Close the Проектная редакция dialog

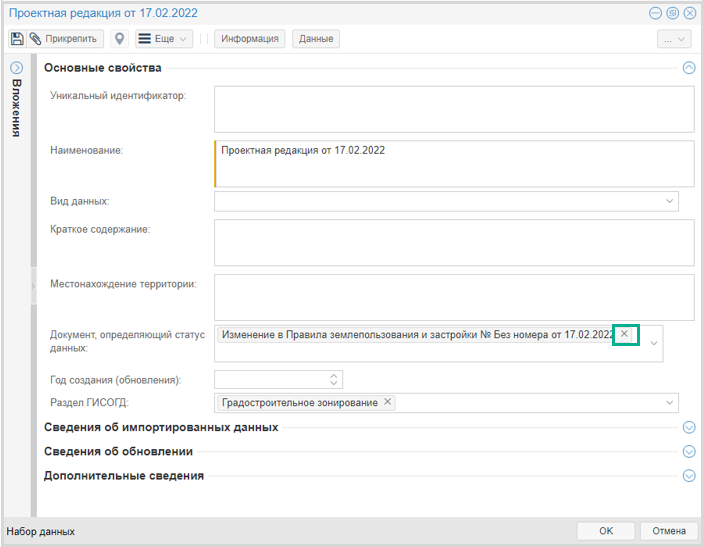click(690, 13)
